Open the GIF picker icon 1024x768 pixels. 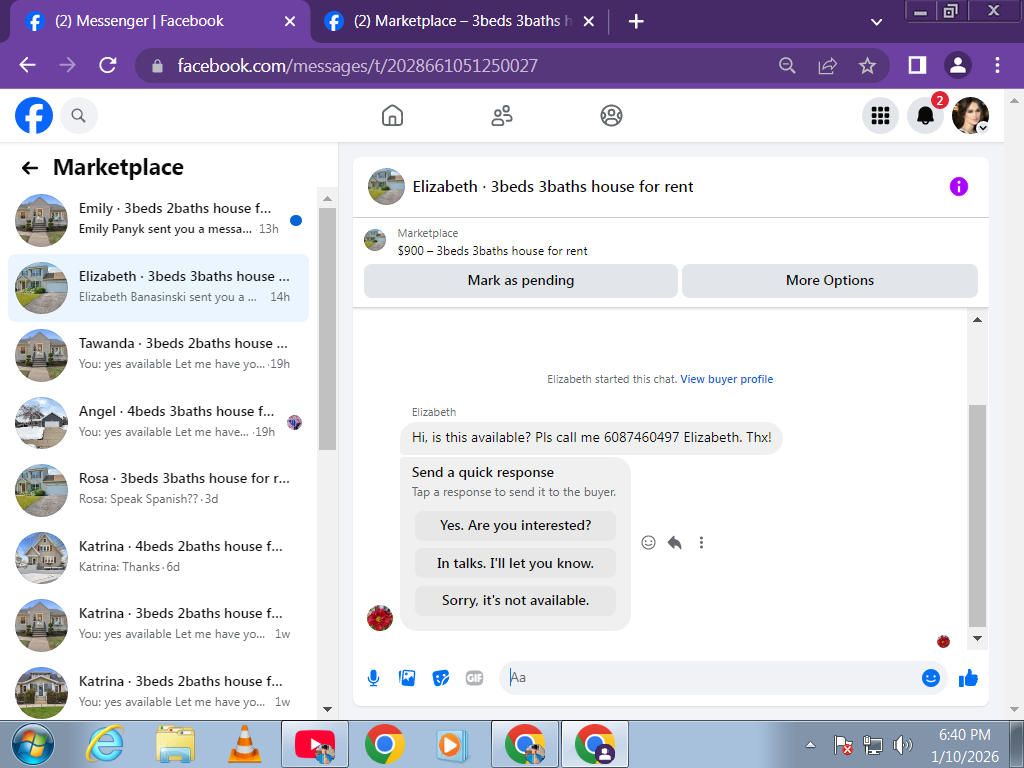tap(475, 678)
